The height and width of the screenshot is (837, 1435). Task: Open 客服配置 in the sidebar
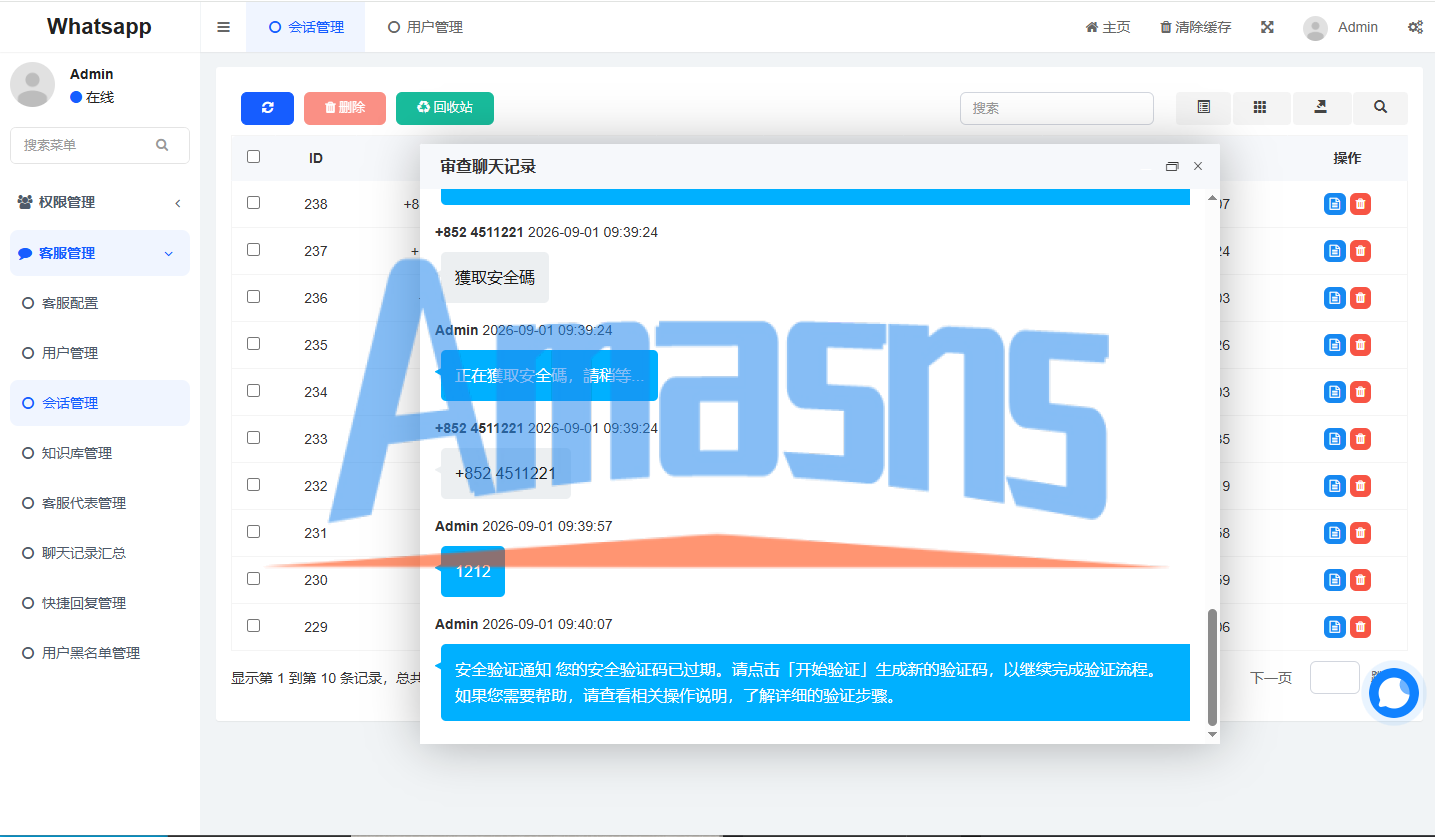pyautogui.click(x=100, y=303)
